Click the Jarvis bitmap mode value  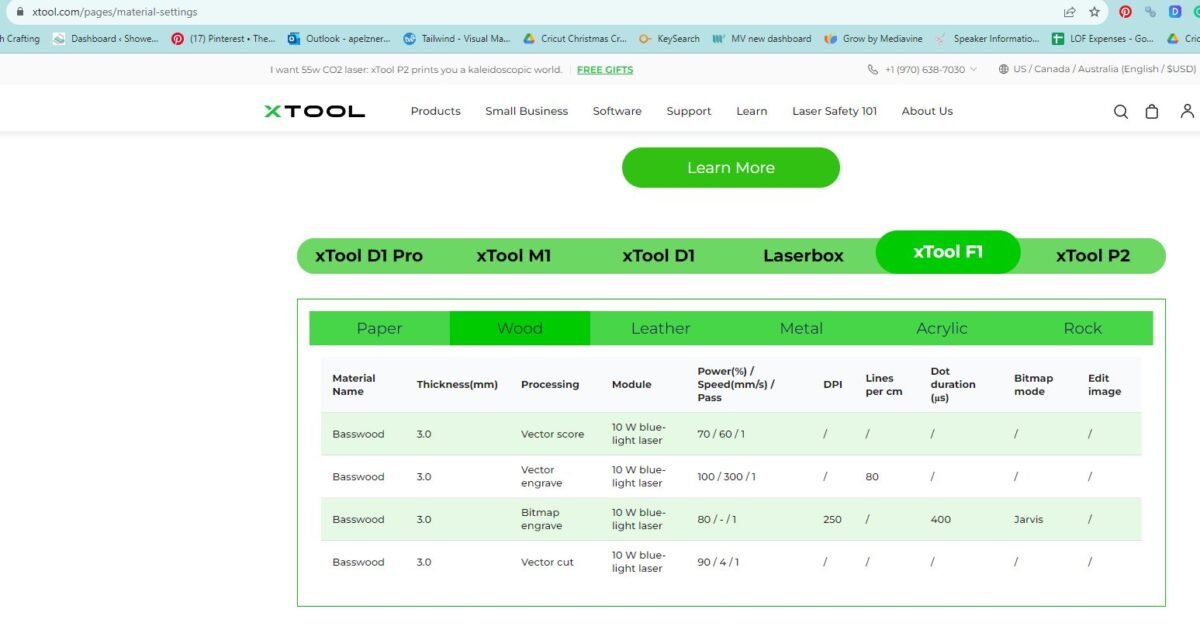[x=1029, y=519]
